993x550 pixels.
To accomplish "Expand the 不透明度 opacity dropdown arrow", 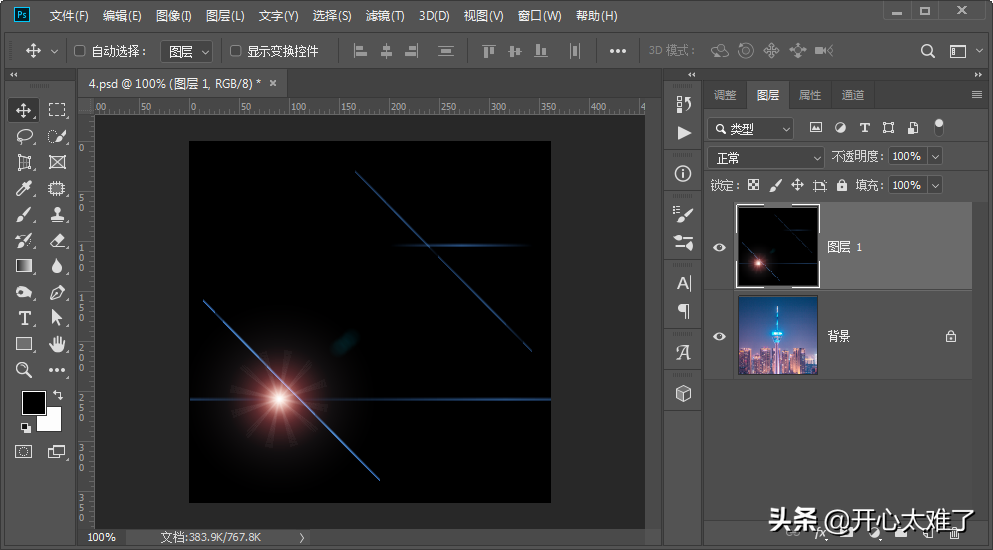I will tap(935, 156).
